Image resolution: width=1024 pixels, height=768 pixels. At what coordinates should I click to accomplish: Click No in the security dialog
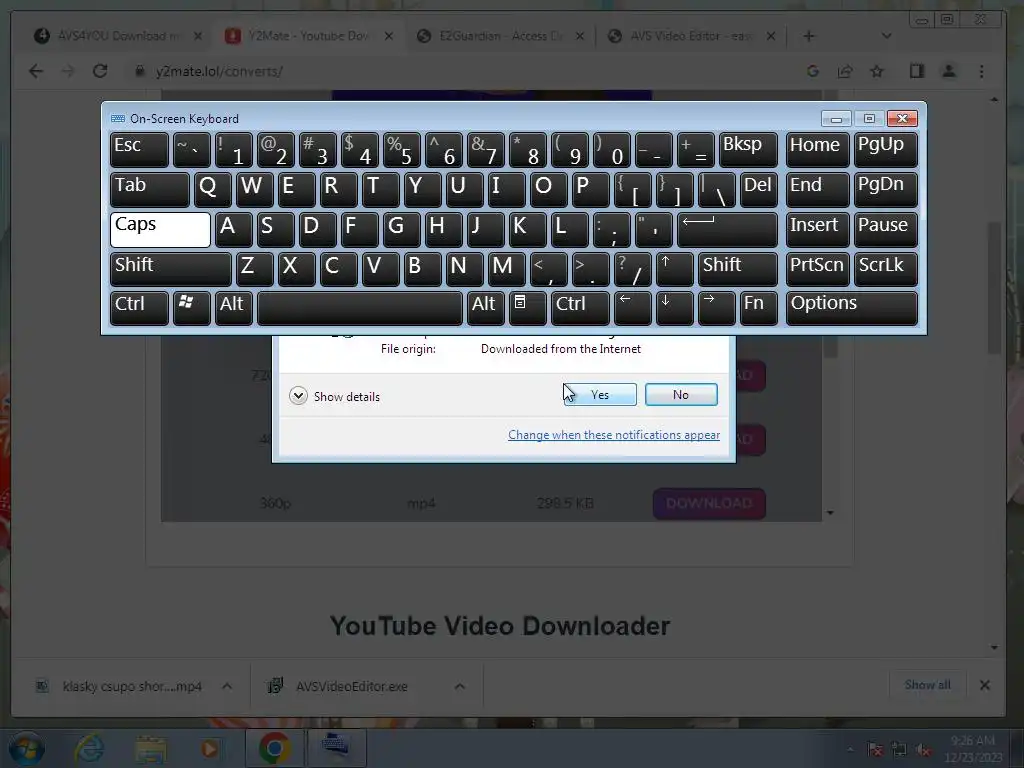click(x=680, y=394)
